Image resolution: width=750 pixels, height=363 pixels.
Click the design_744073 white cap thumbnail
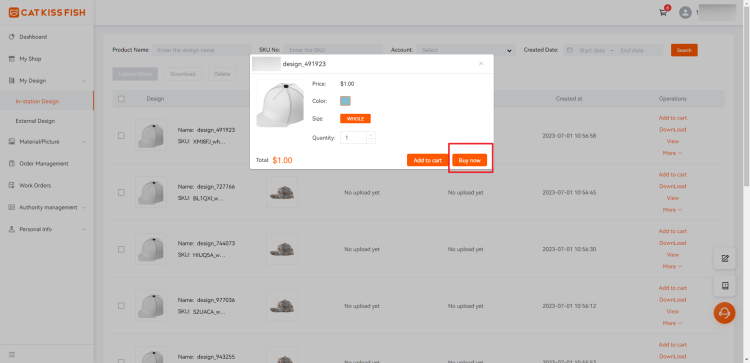tap(151, 249)
